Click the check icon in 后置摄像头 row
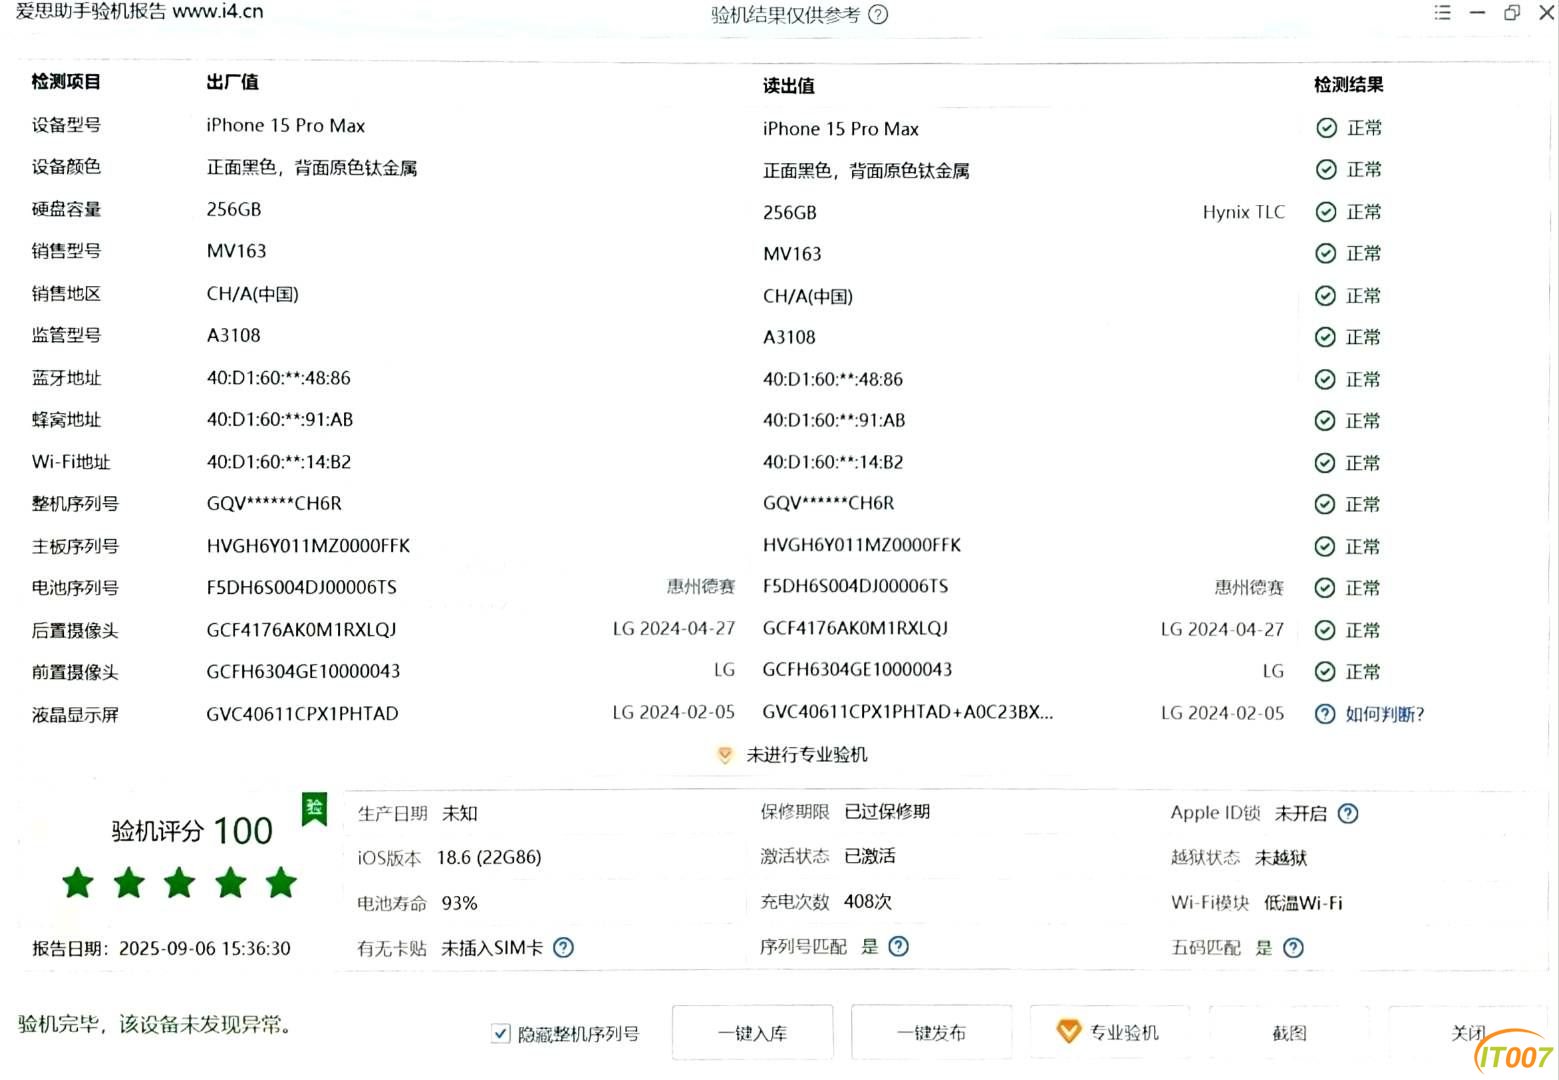The image size is (1559, 1080). point(1325,630)
